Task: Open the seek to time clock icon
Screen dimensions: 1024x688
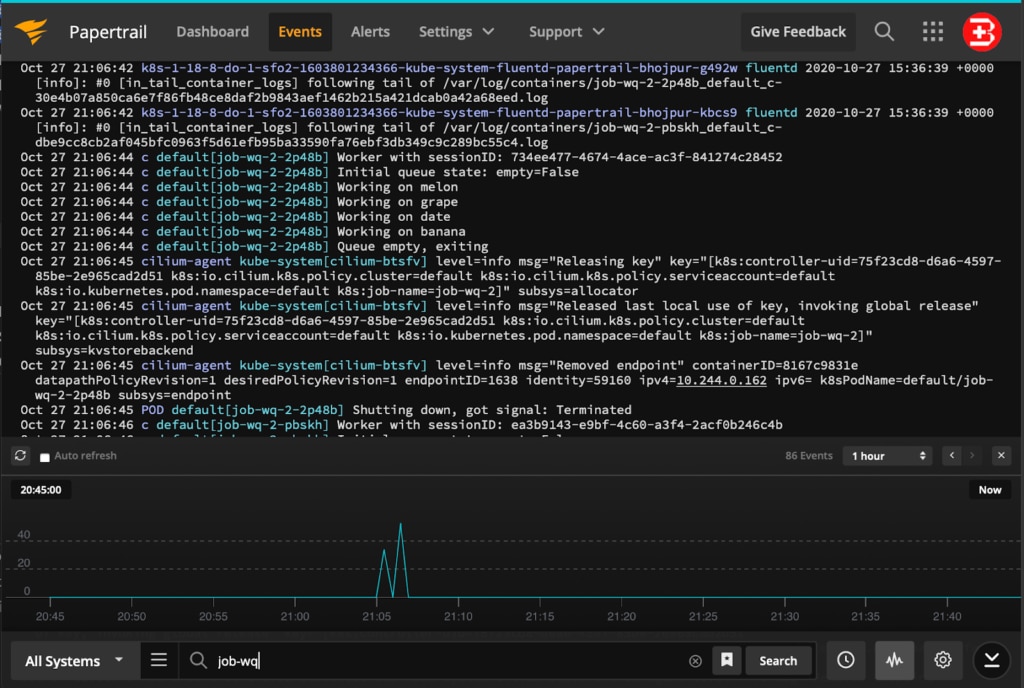Action: [x=846, y=660]
